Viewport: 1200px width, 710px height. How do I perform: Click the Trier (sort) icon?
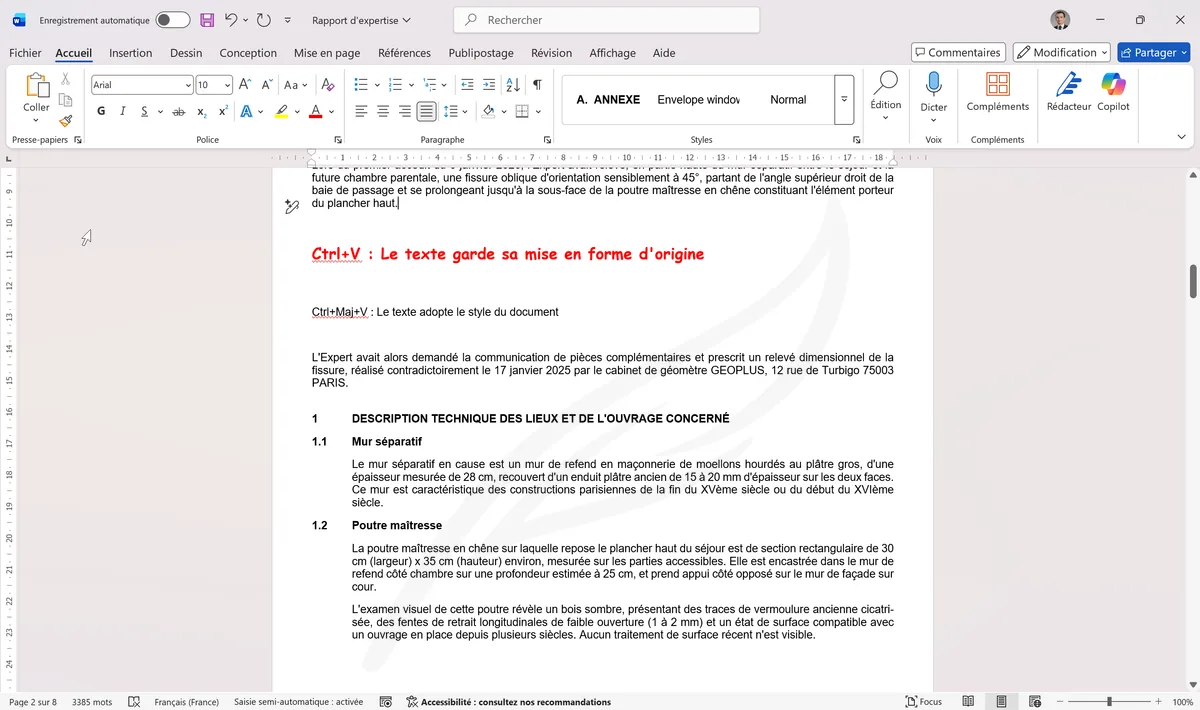(x=512, y=84)
